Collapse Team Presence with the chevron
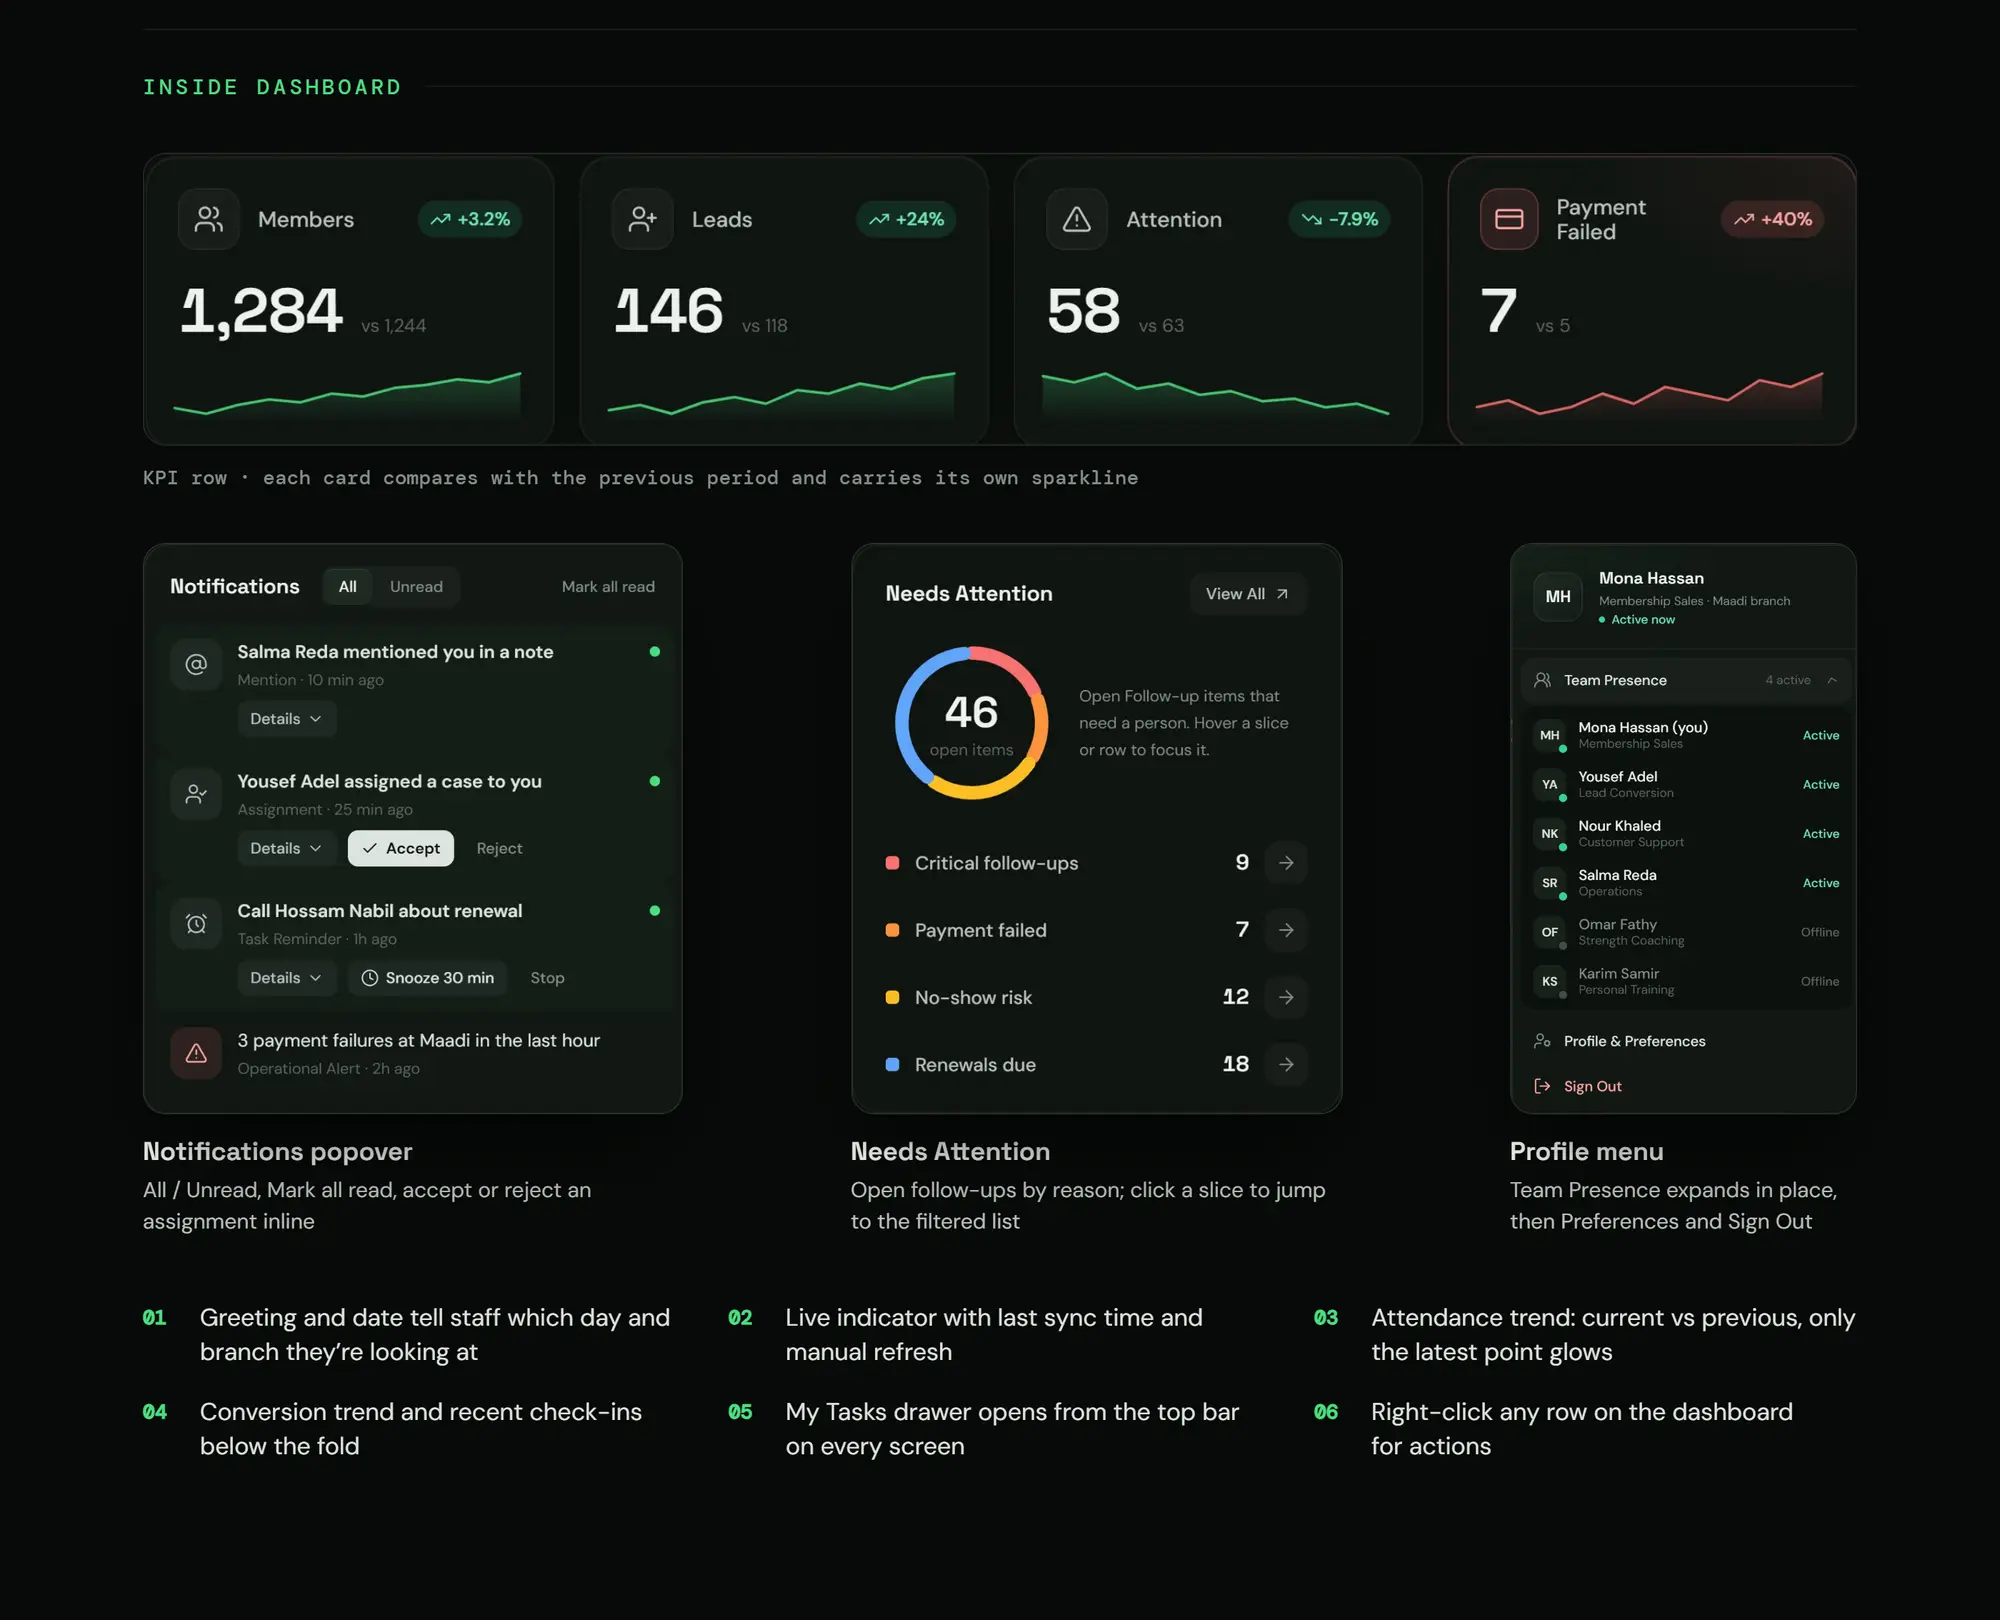Image resolution: width=2000 pixels, height=1620 pixels. tap(1832, 680)
